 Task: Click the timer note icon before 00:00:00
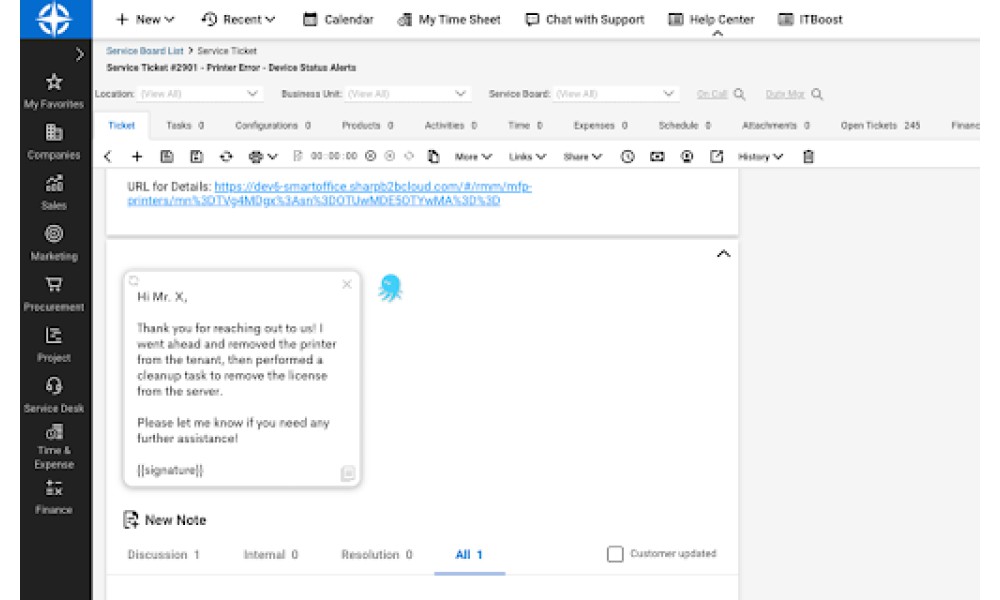(x=298, y=156)
